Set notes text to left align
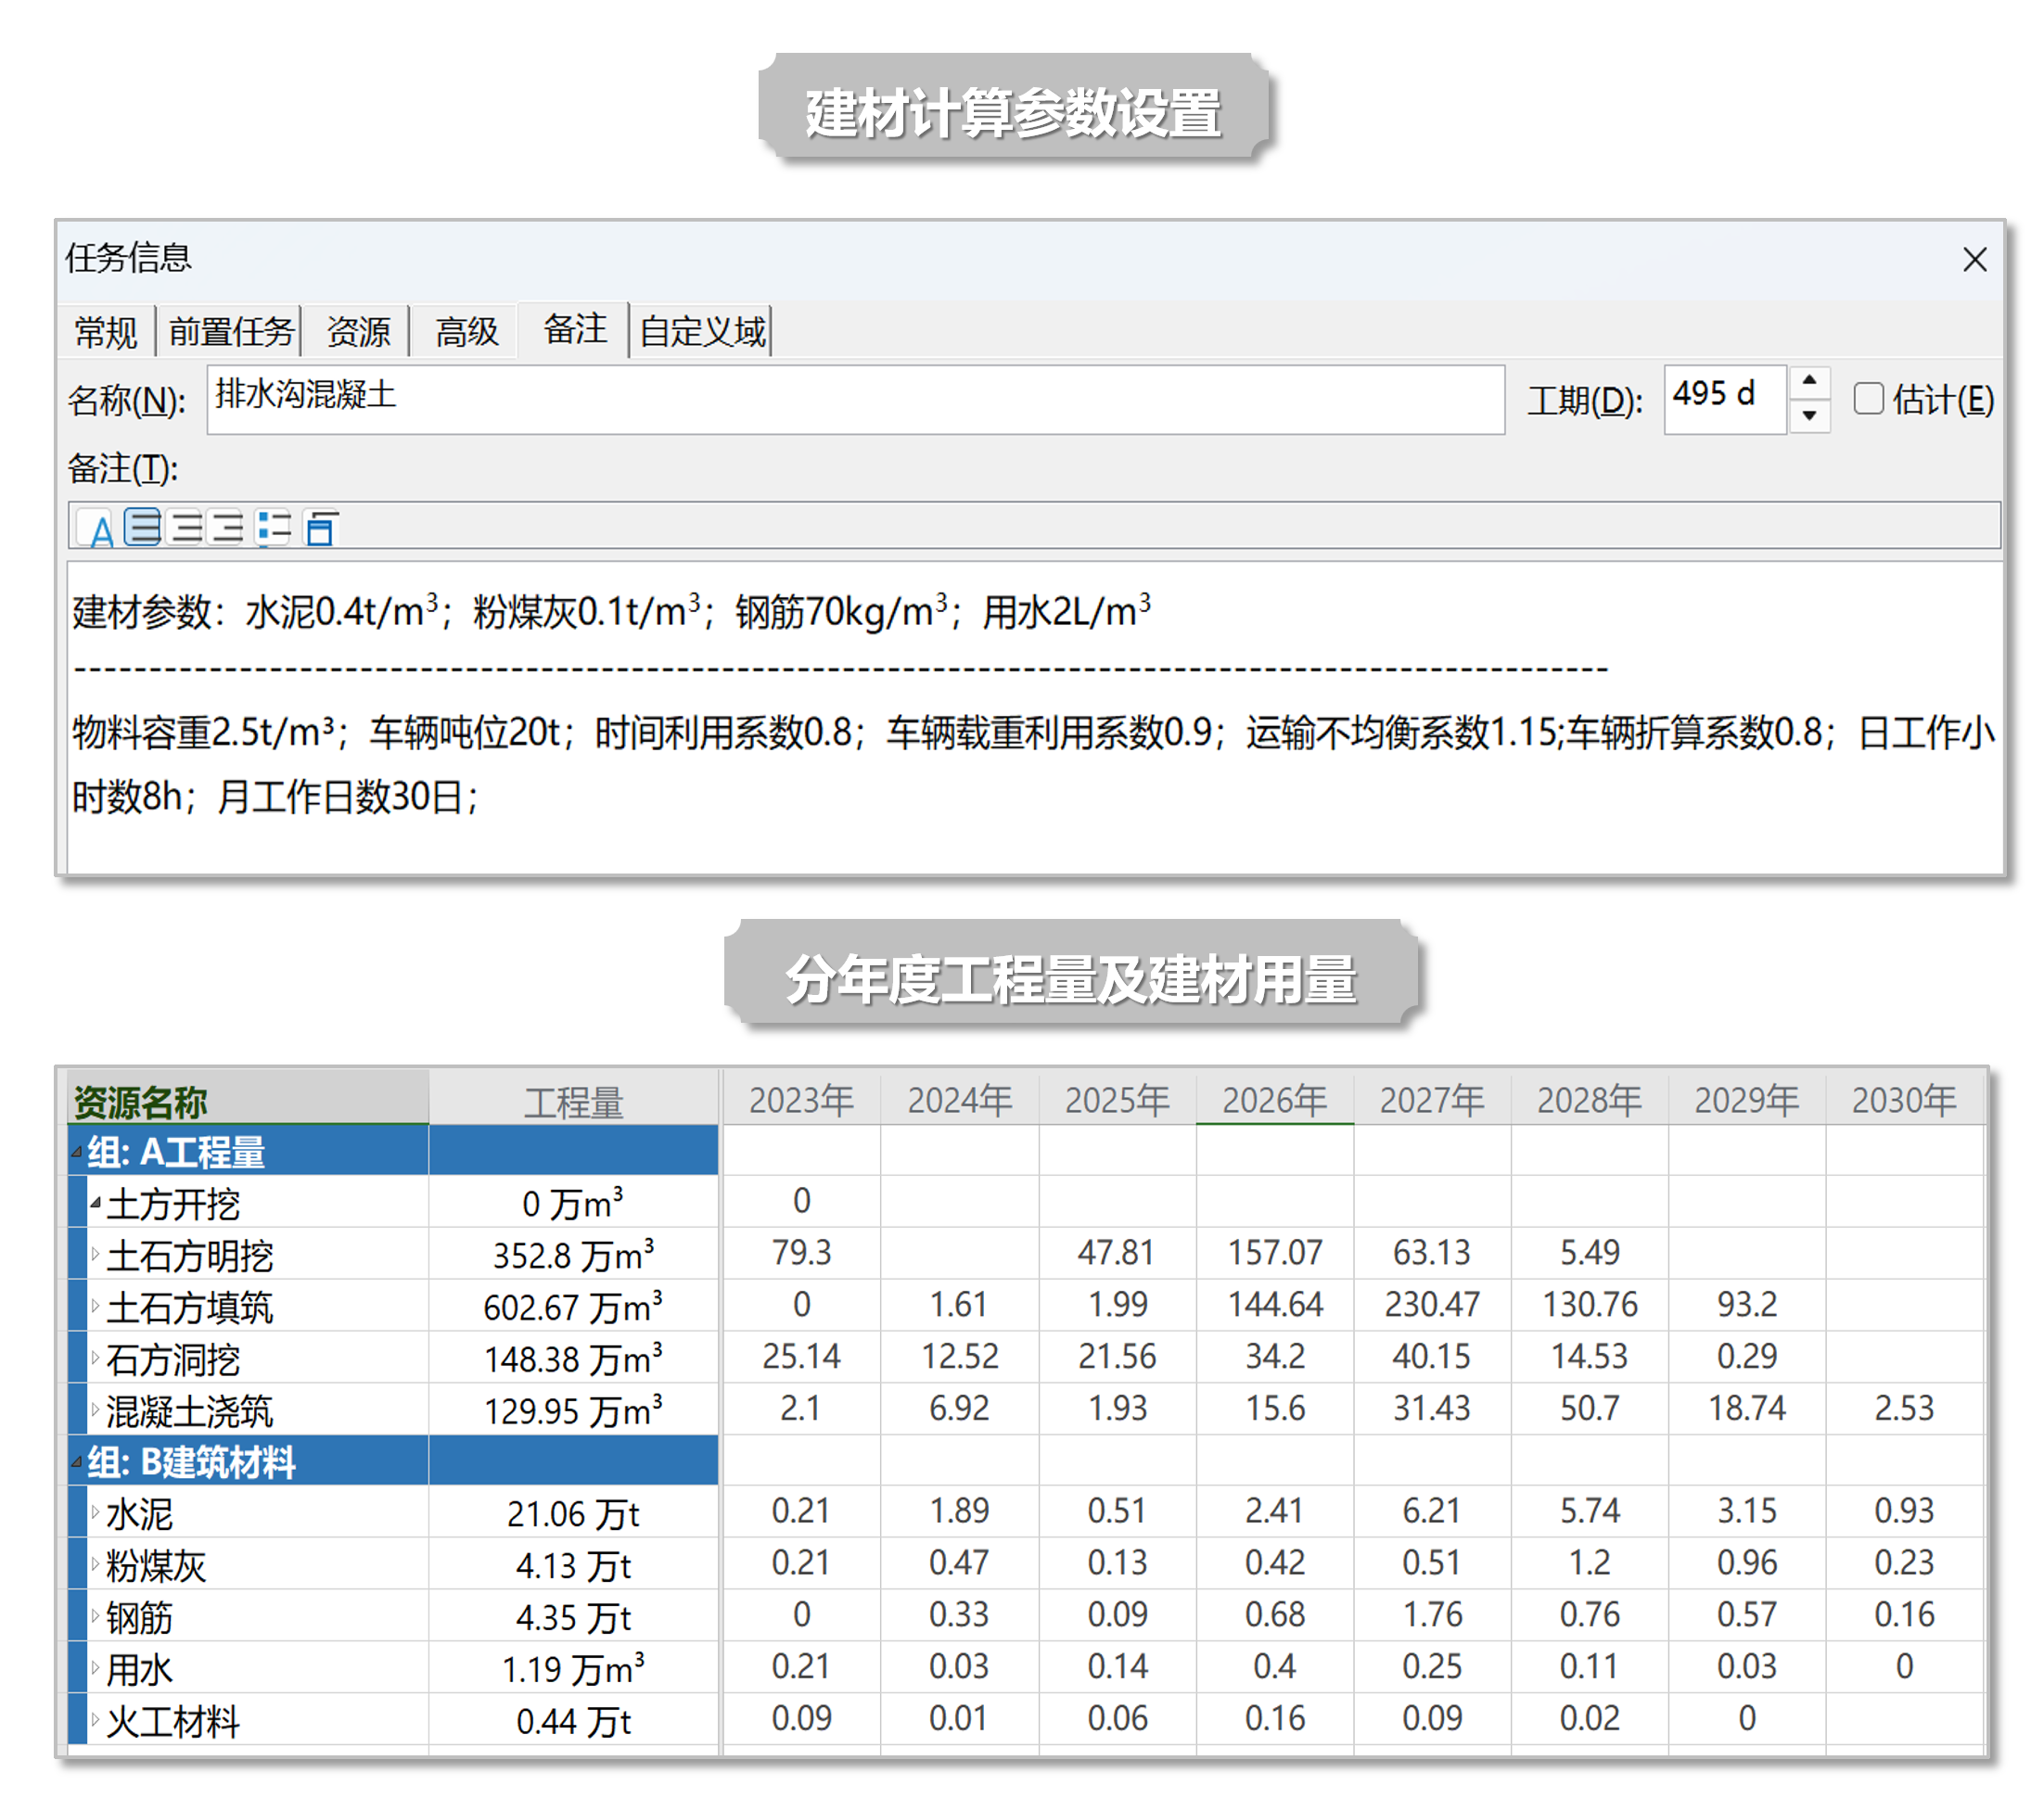This screenshot has height=1811, width=2044. pyautogui.click(x=143, y=527)
